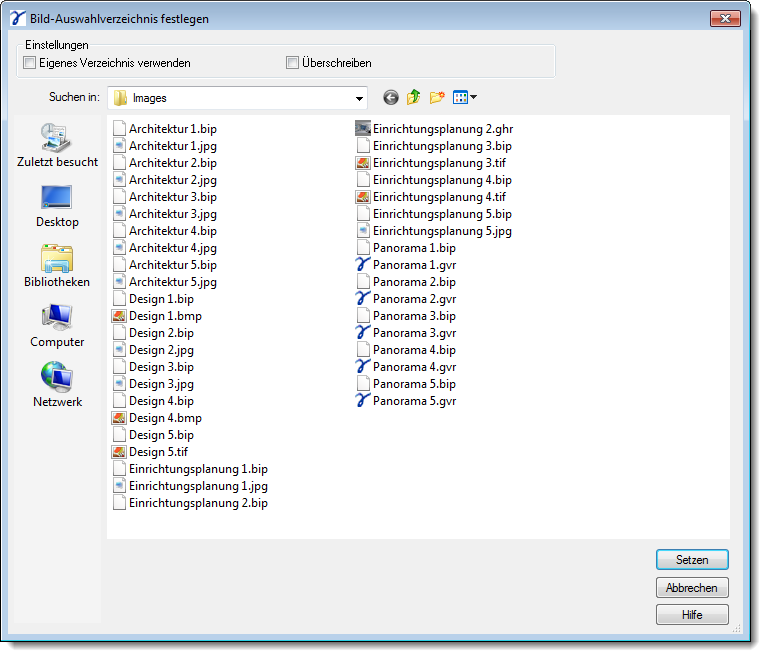Select the Panorama 3.gvr file icon

coord(362,333)
